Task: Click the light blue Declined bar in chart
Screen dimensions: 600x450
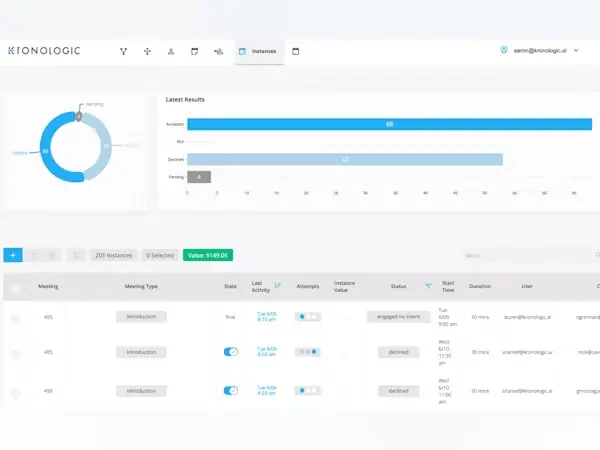Action: pos(345,160)
